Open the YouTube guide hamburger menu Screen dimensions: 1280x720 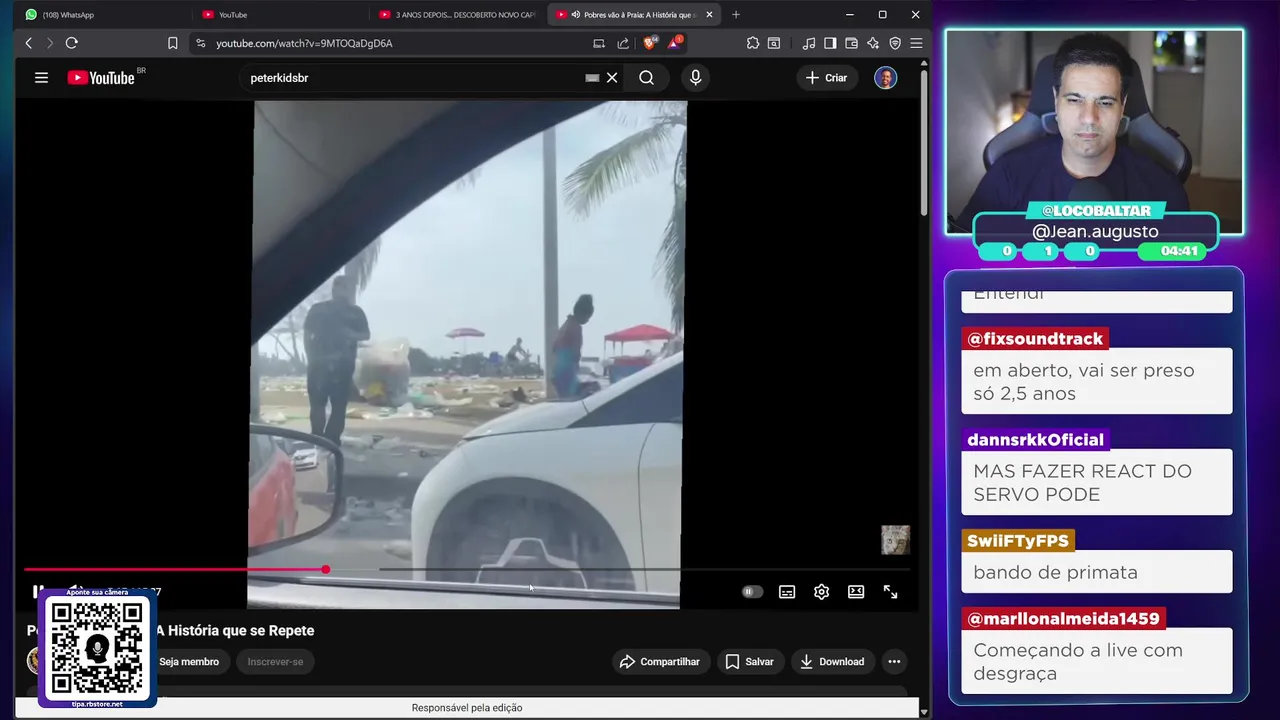tap(41, 77)
